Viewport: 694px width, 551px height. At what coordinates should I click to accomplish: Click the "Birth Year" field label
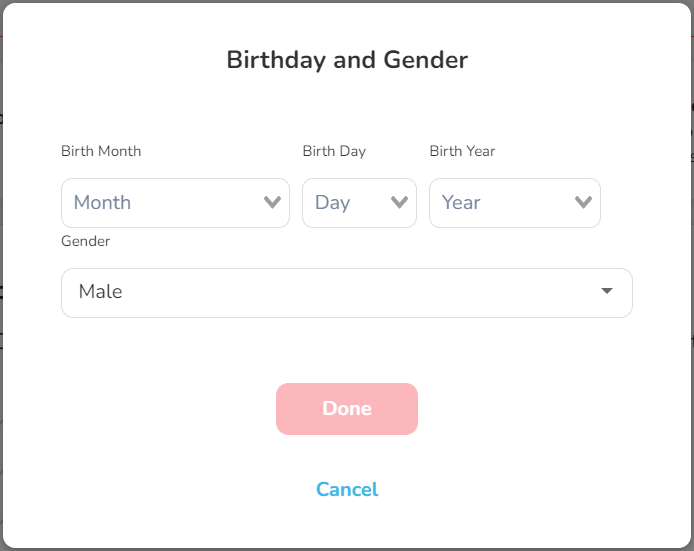click(x=462, y=151)
